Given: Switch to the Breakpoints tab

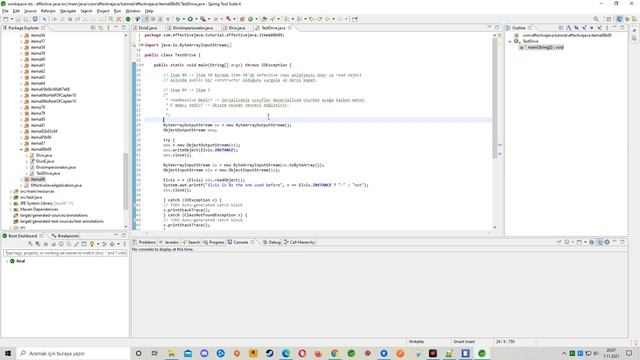Looking at the screenshot, I should click(x=68, y=236).
